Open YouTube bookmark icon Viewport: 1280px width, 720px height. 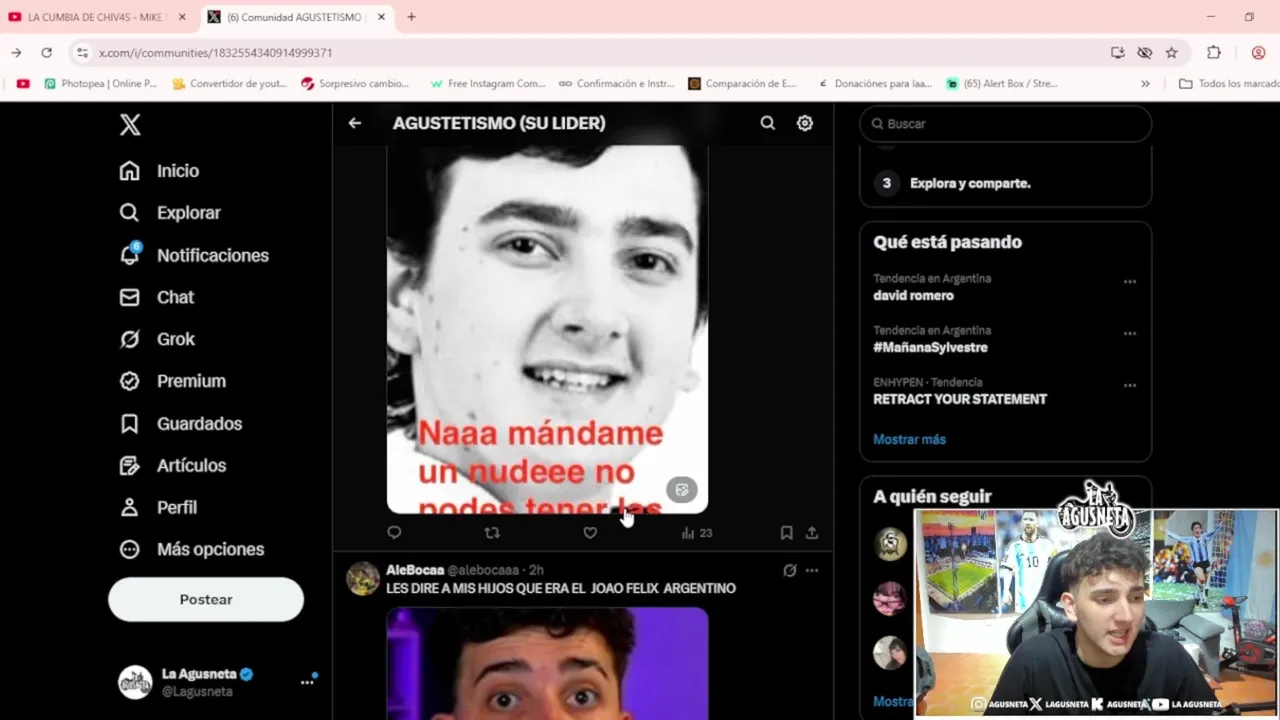pyautogui.click(x=23, y=84)
